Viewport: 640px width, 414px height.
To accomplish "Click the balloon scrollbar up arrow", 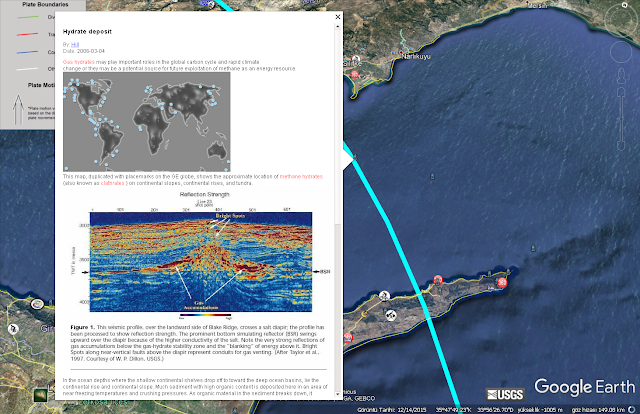I will click(338, 27).
